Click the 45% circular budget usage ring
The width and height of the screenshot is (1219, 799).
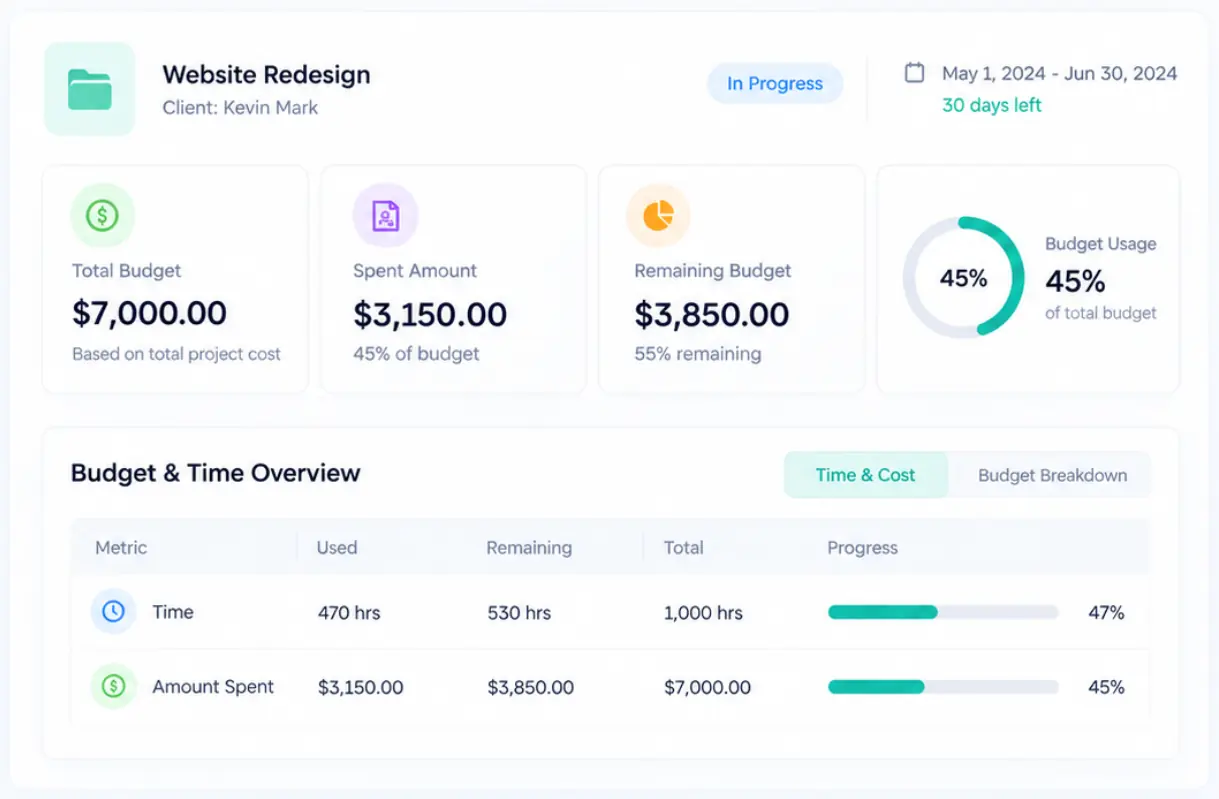(x=963, y=277)
